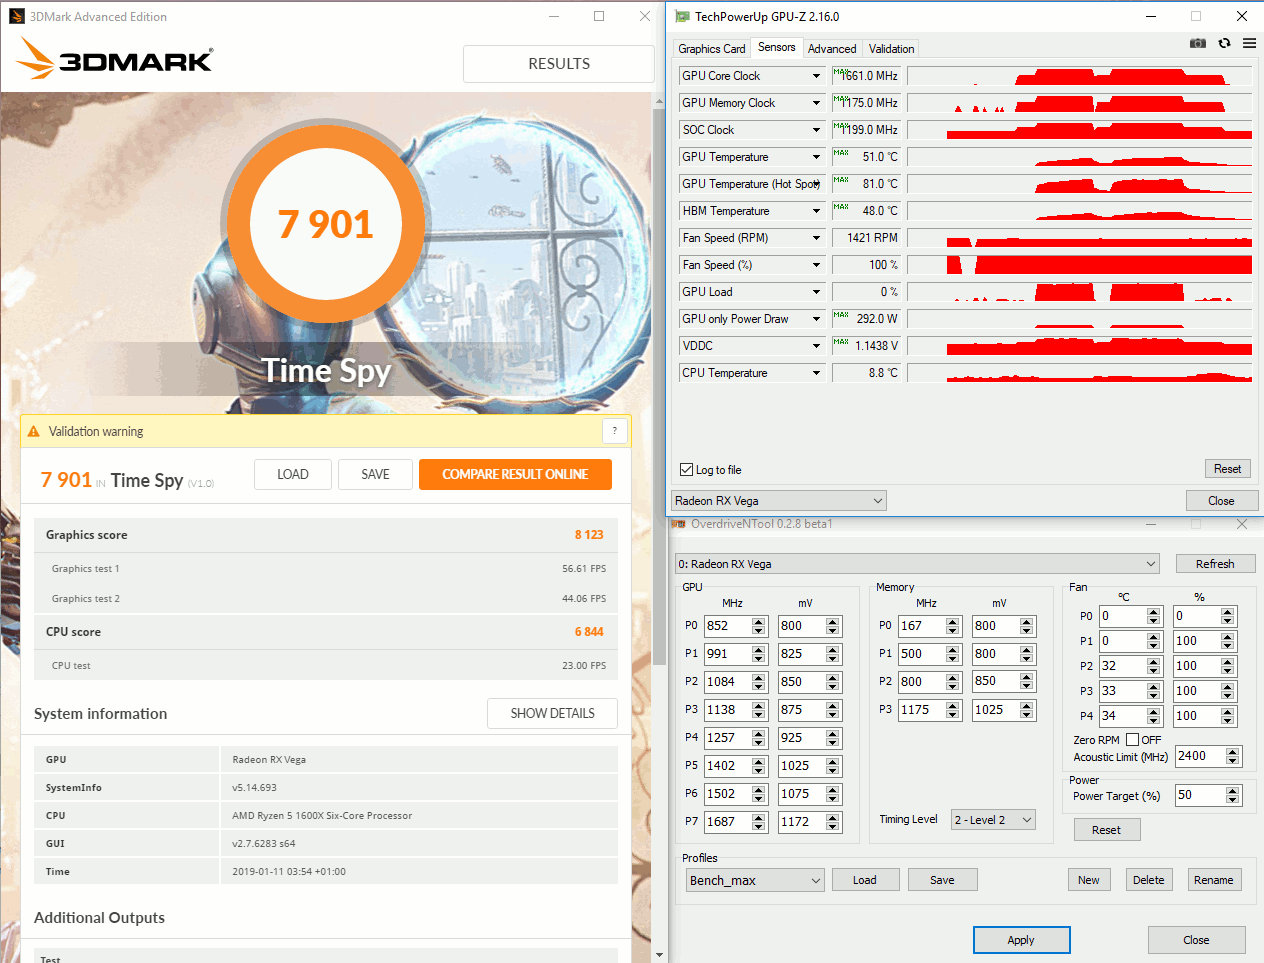Click the Memory P3 mV spinner arrows
This screenshot has width=1264, height=963.
point(1027,710)
